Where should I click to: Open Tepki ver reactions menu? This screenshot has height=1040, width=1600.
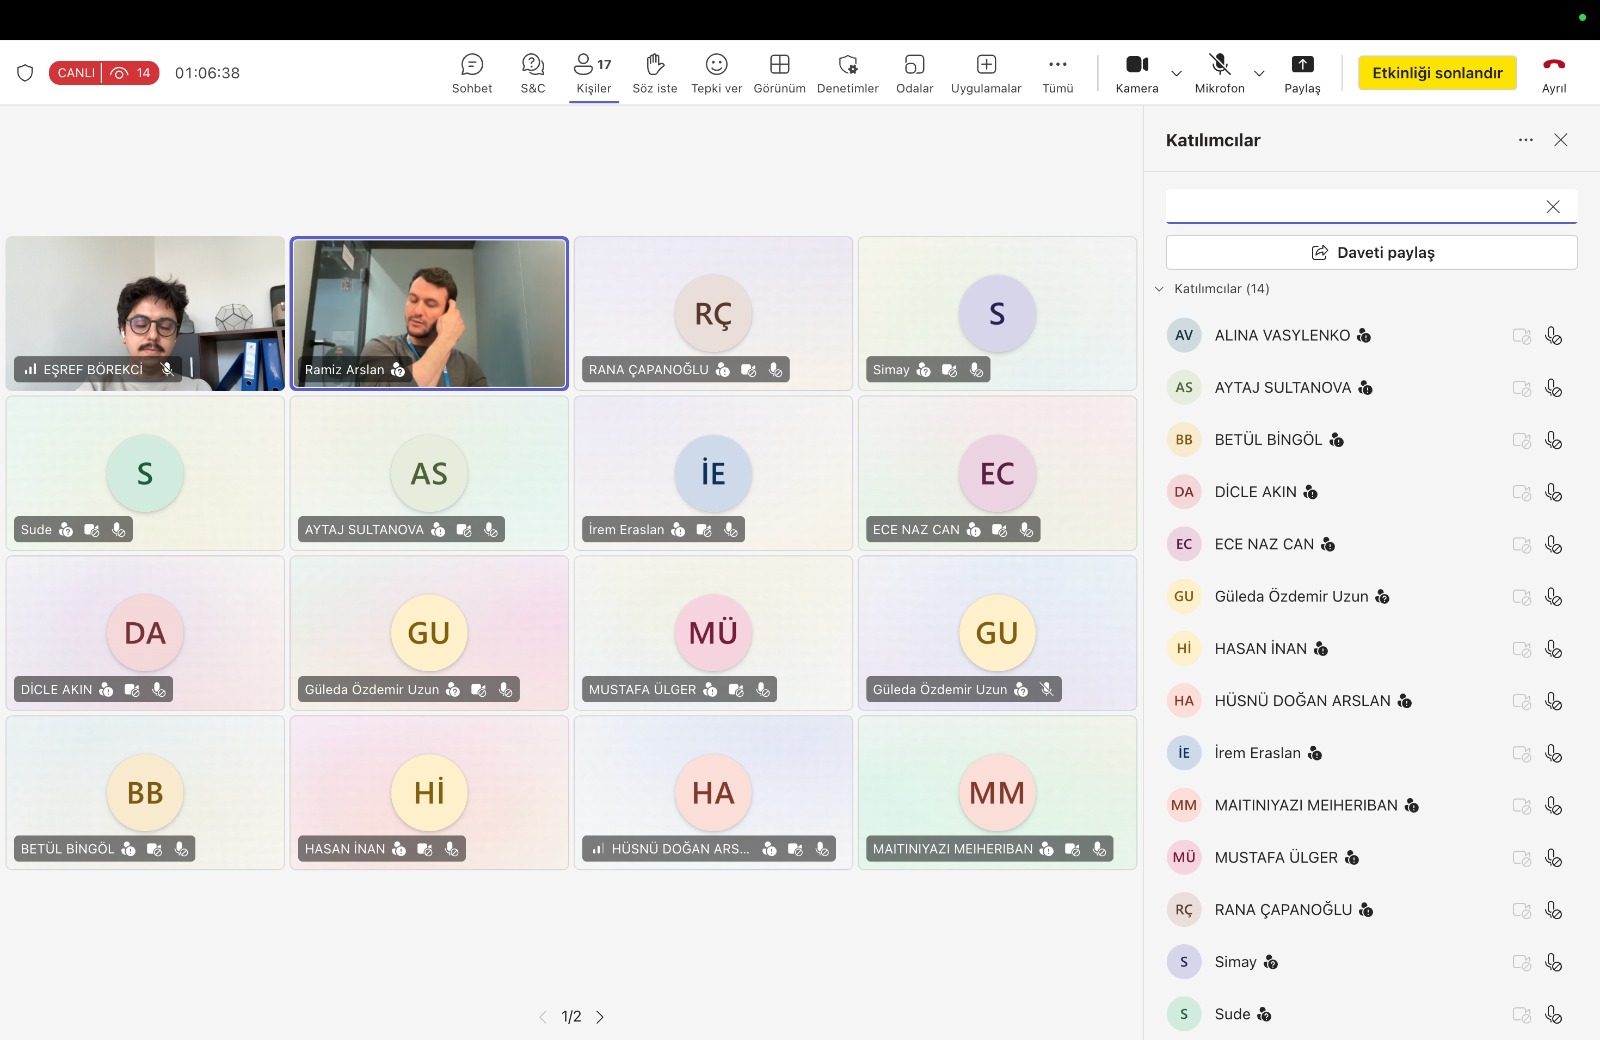pyautogui.click(x=717, y=74)
